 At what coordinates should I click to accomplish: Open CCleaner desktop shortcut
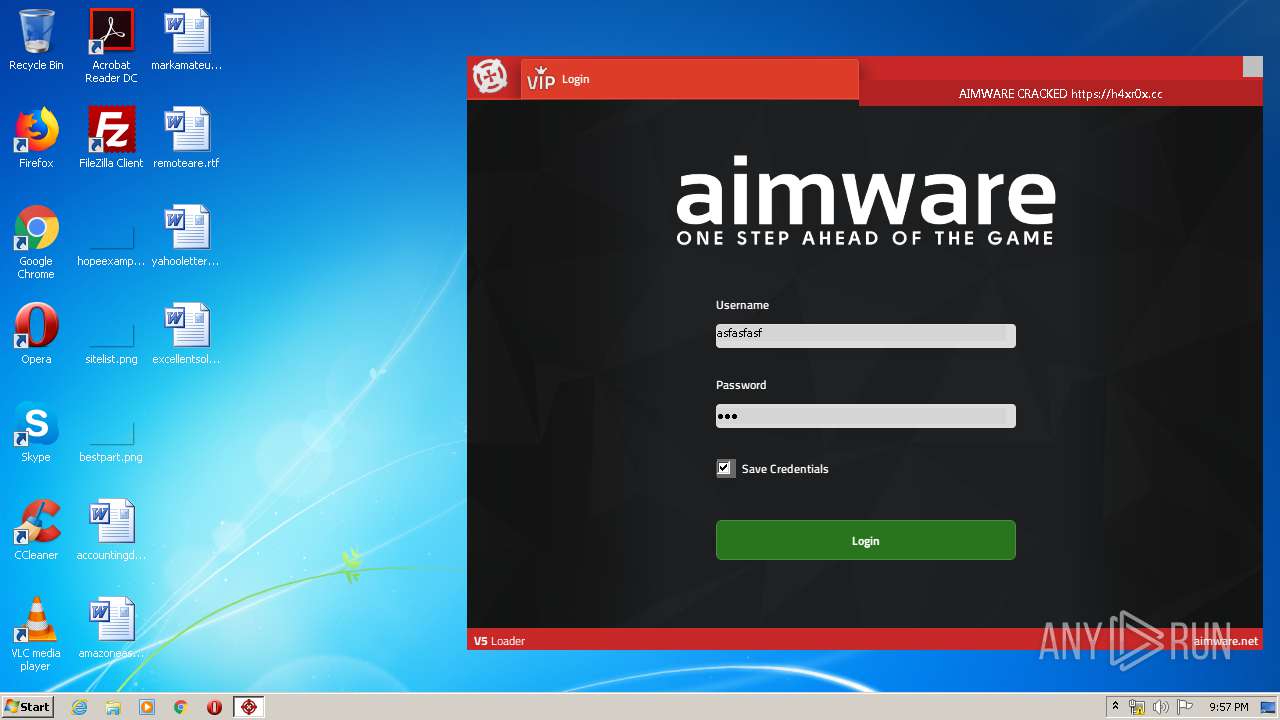tap(36, 530)
